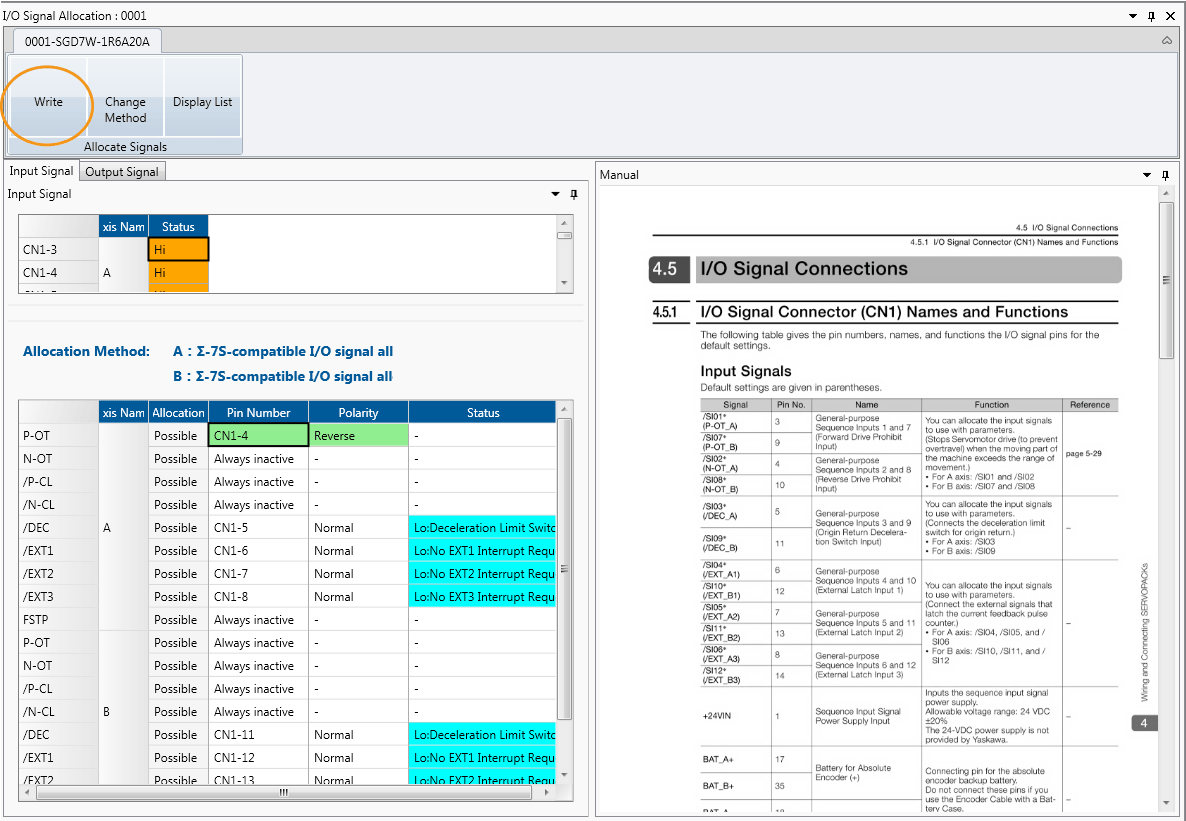Open the Input Signal panel dropdown arrow
Viewport: 1186px width, 821px height.
click(x=555, y=195)
